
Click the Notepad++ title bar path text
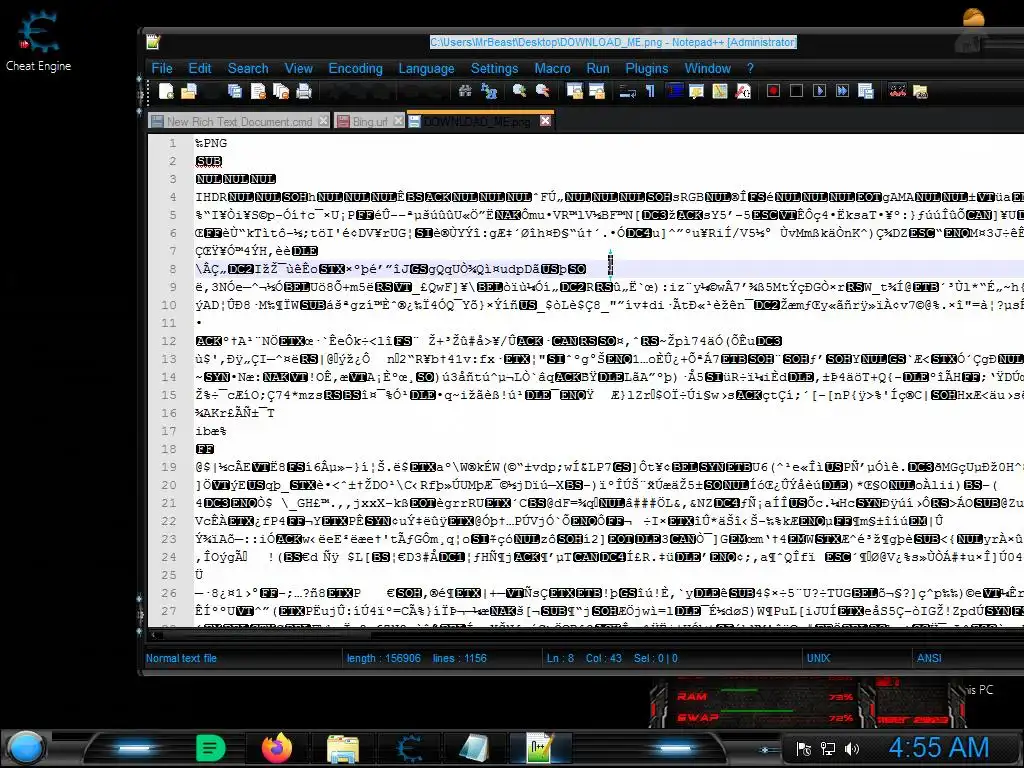pyautogui.click(x=613, y=42)
